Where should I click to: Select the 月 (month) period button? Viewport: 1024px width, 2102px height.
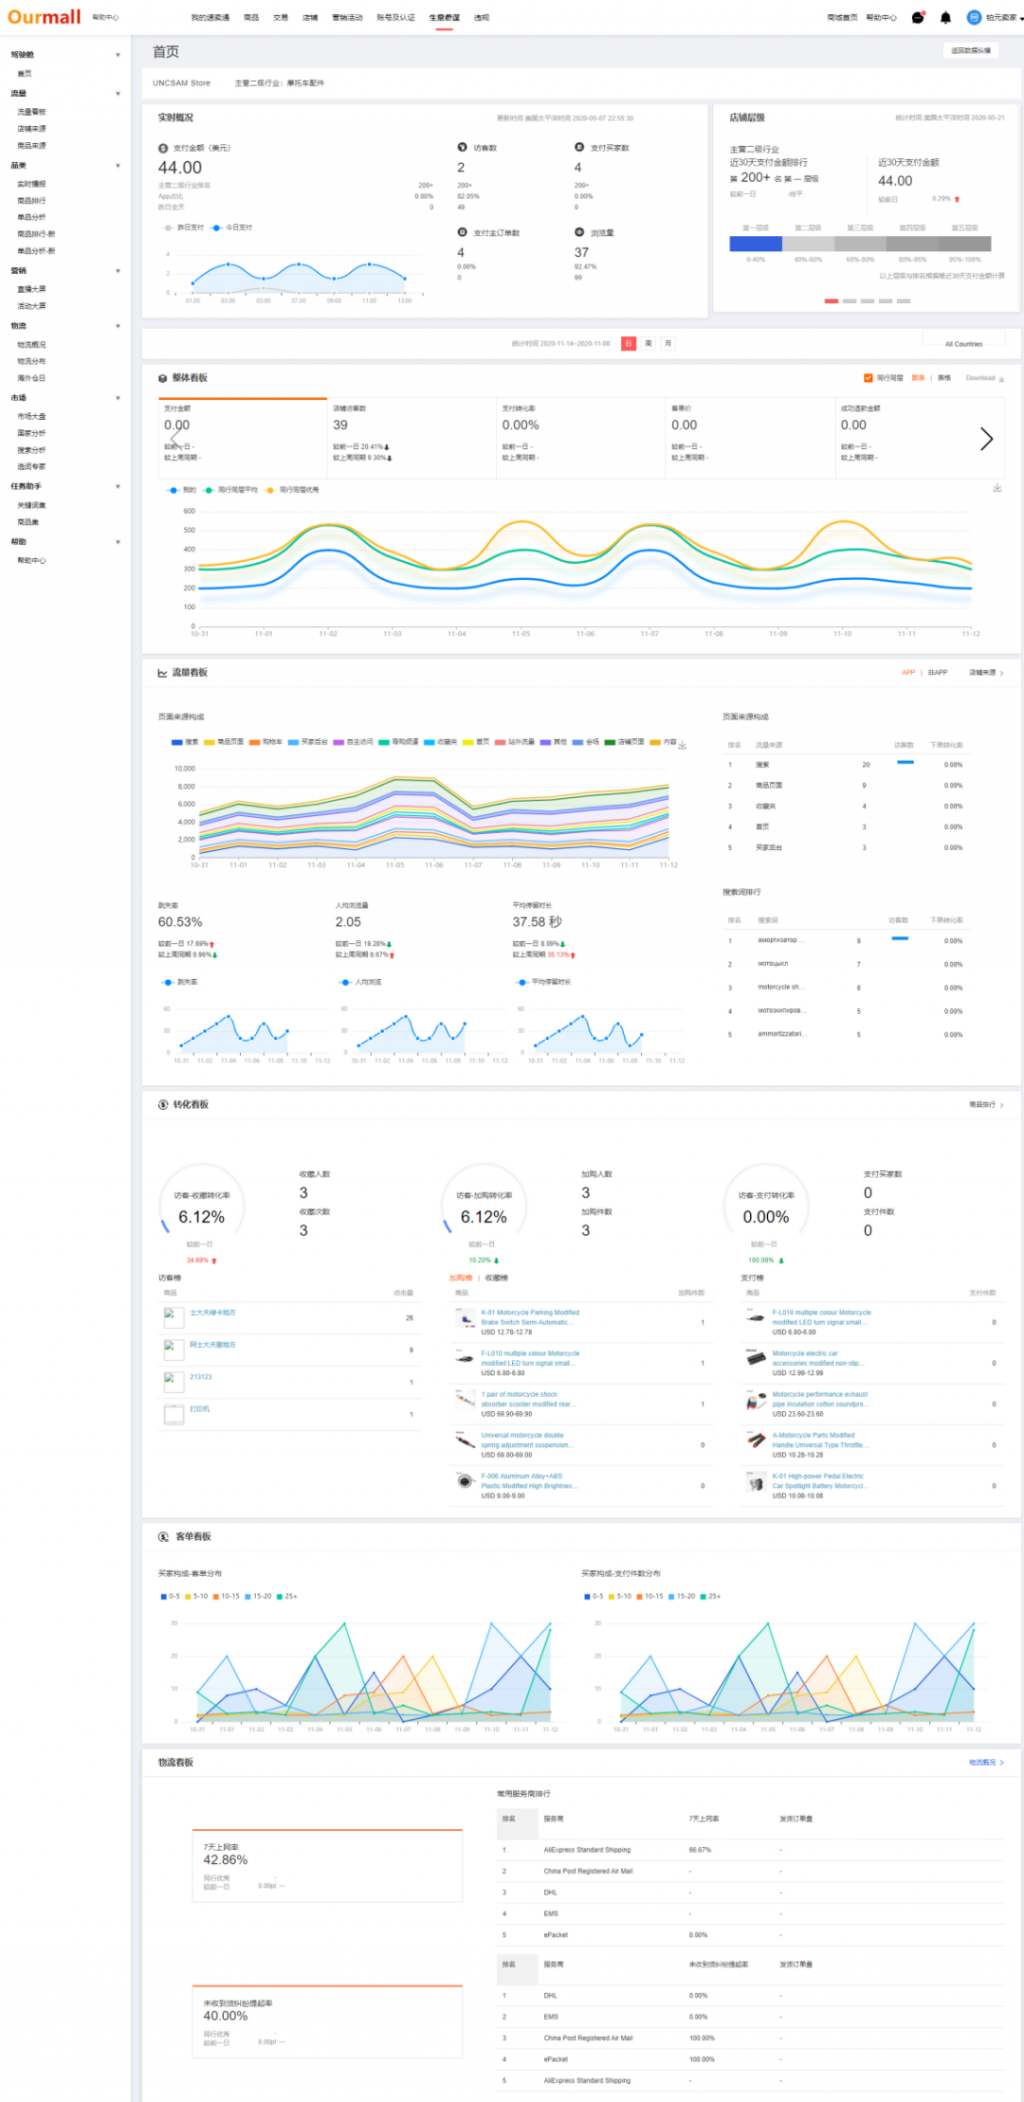coord(668,343)
